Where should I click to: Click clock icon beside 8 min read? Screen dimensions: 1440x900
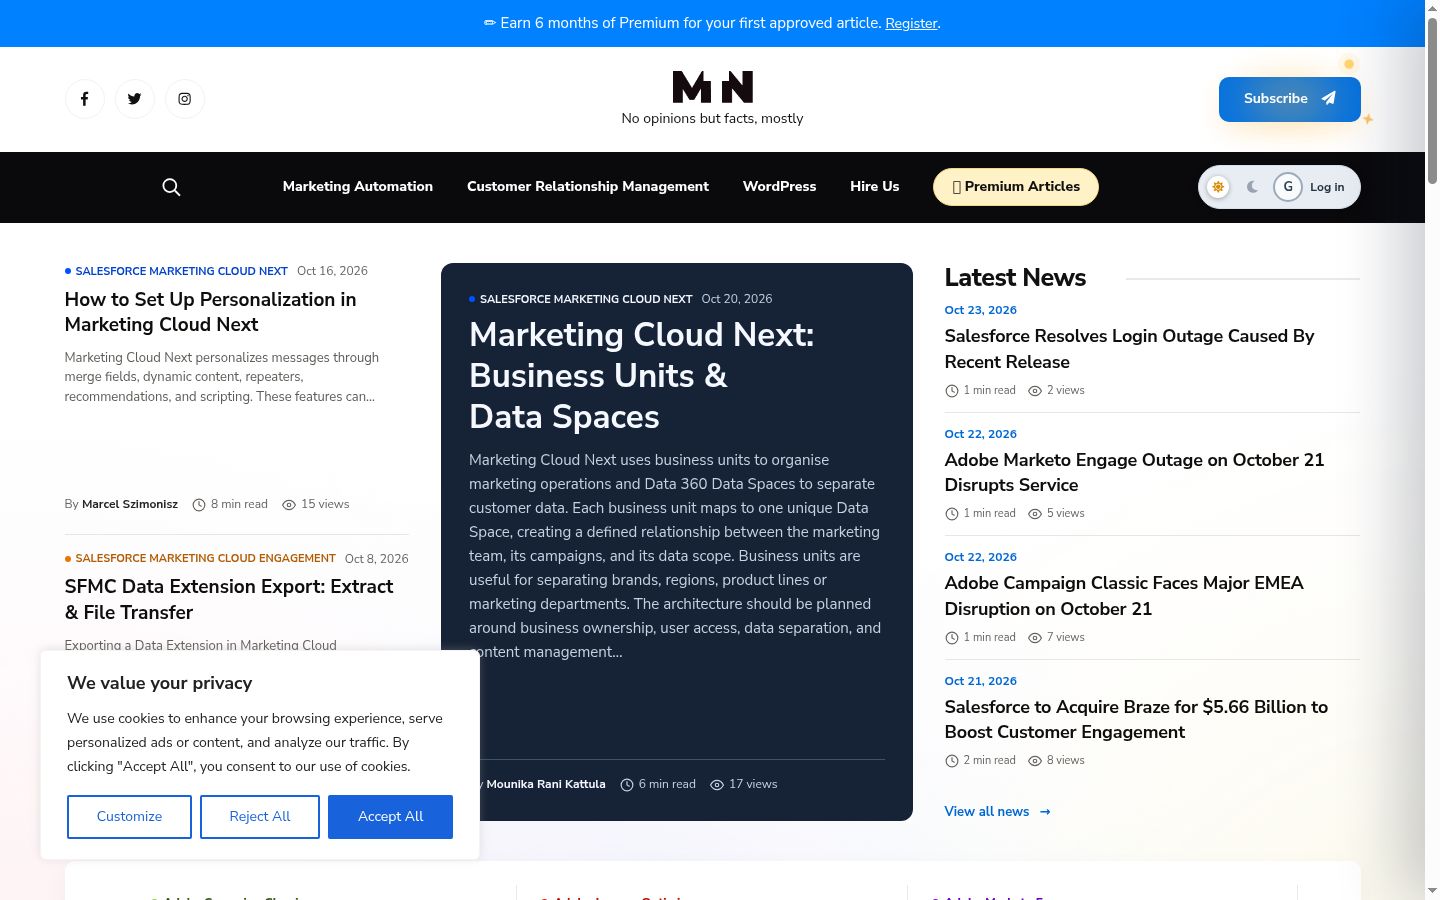(199, 505)
